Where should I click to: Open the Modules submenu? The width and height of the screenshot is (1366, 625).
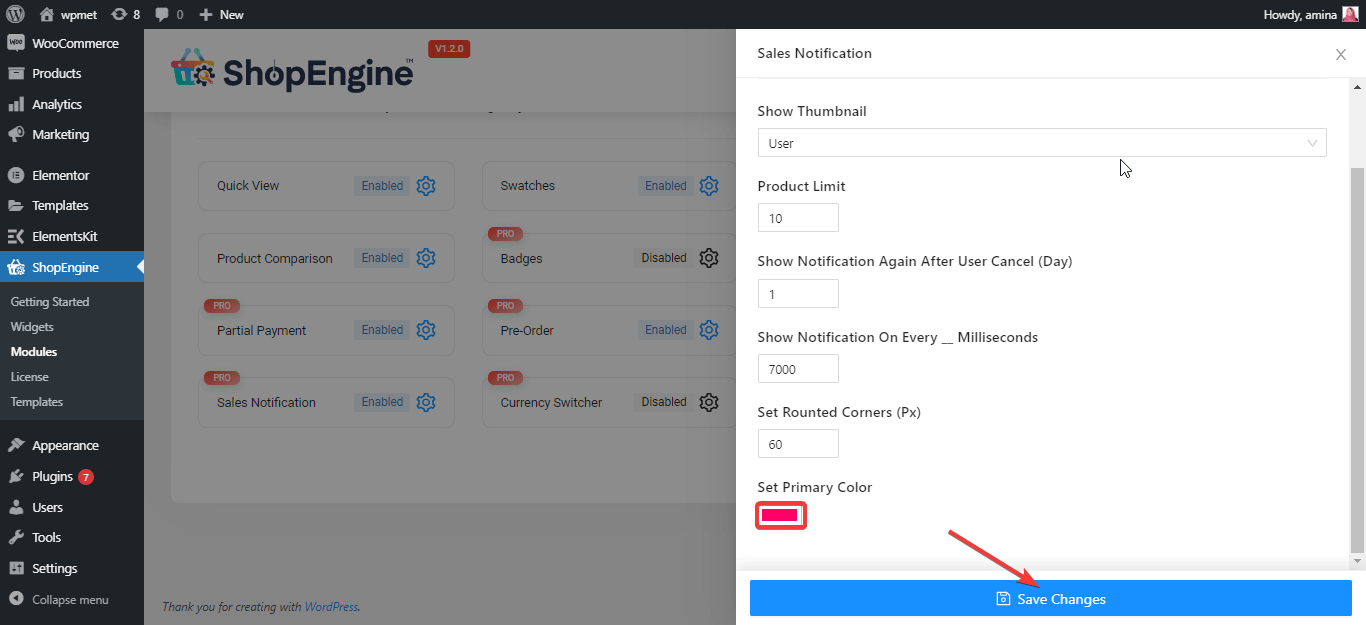(x=34, y=351)
